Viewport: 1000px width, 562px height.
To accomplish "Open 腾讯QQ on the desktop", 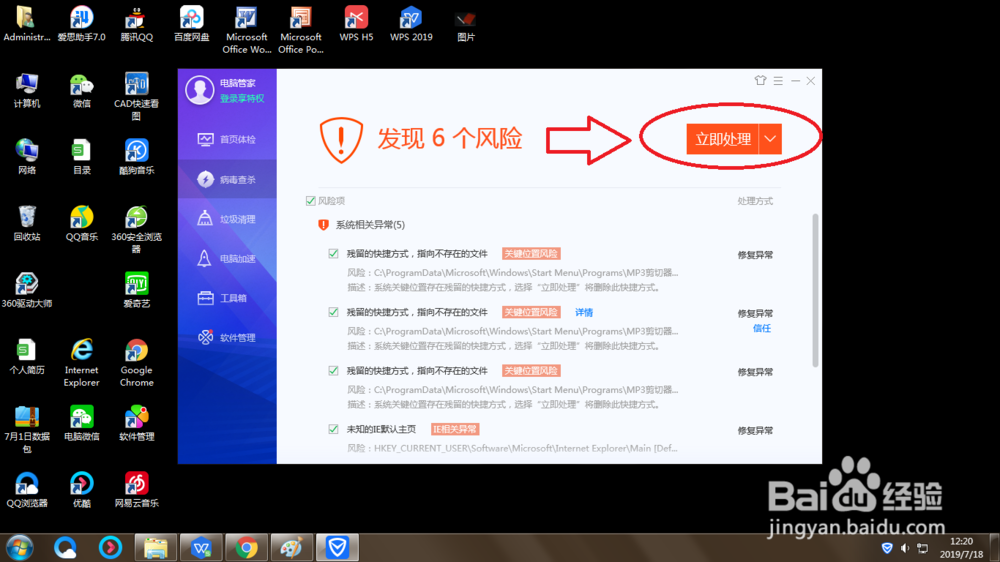I will click(x=136, y=24).
